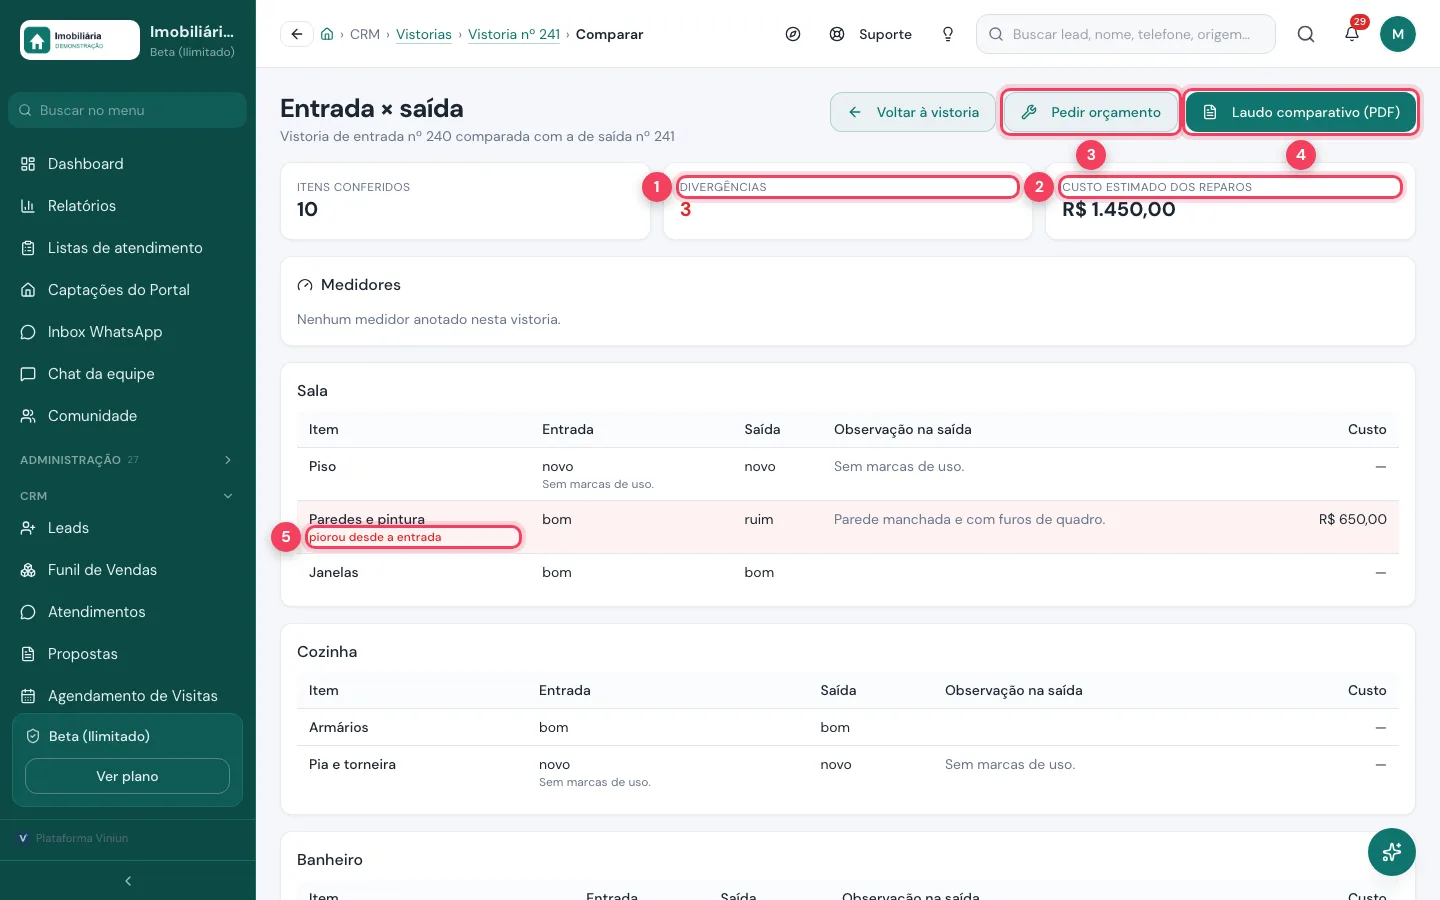
Task: Click the back arrow button in breadcrumb
Action: coord(296,34)
